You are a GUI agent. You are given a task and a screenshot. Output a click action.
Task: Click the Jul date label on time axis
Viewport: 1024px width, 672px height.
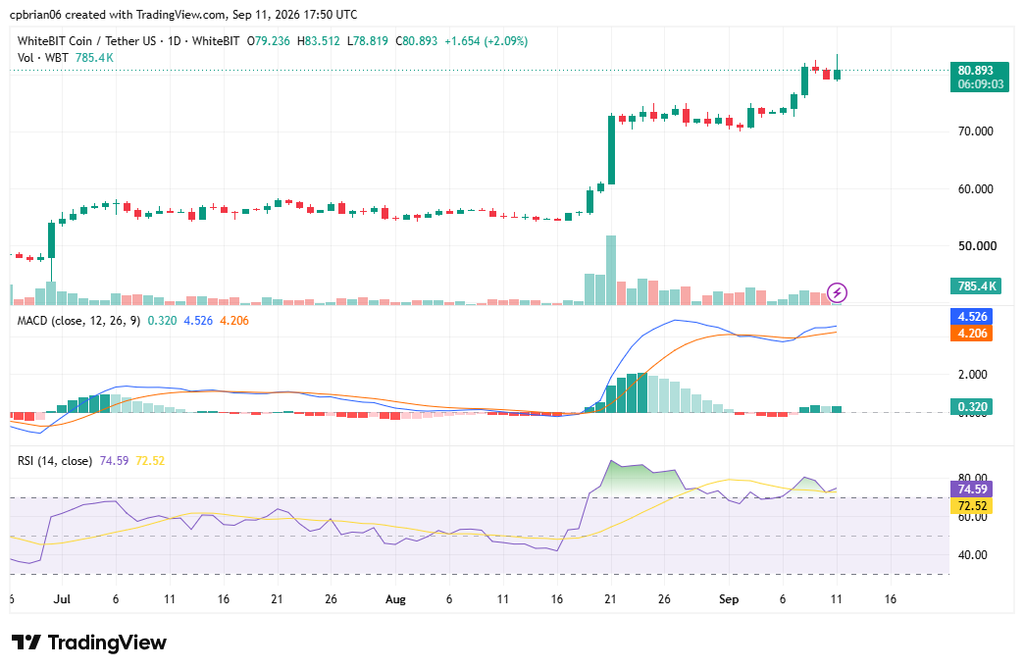[62, 599]
